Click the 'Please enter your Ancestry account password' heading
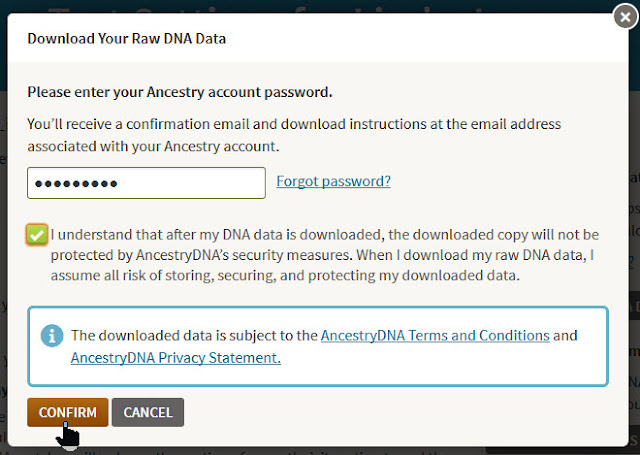640x455 pixels. pos(180,92)
